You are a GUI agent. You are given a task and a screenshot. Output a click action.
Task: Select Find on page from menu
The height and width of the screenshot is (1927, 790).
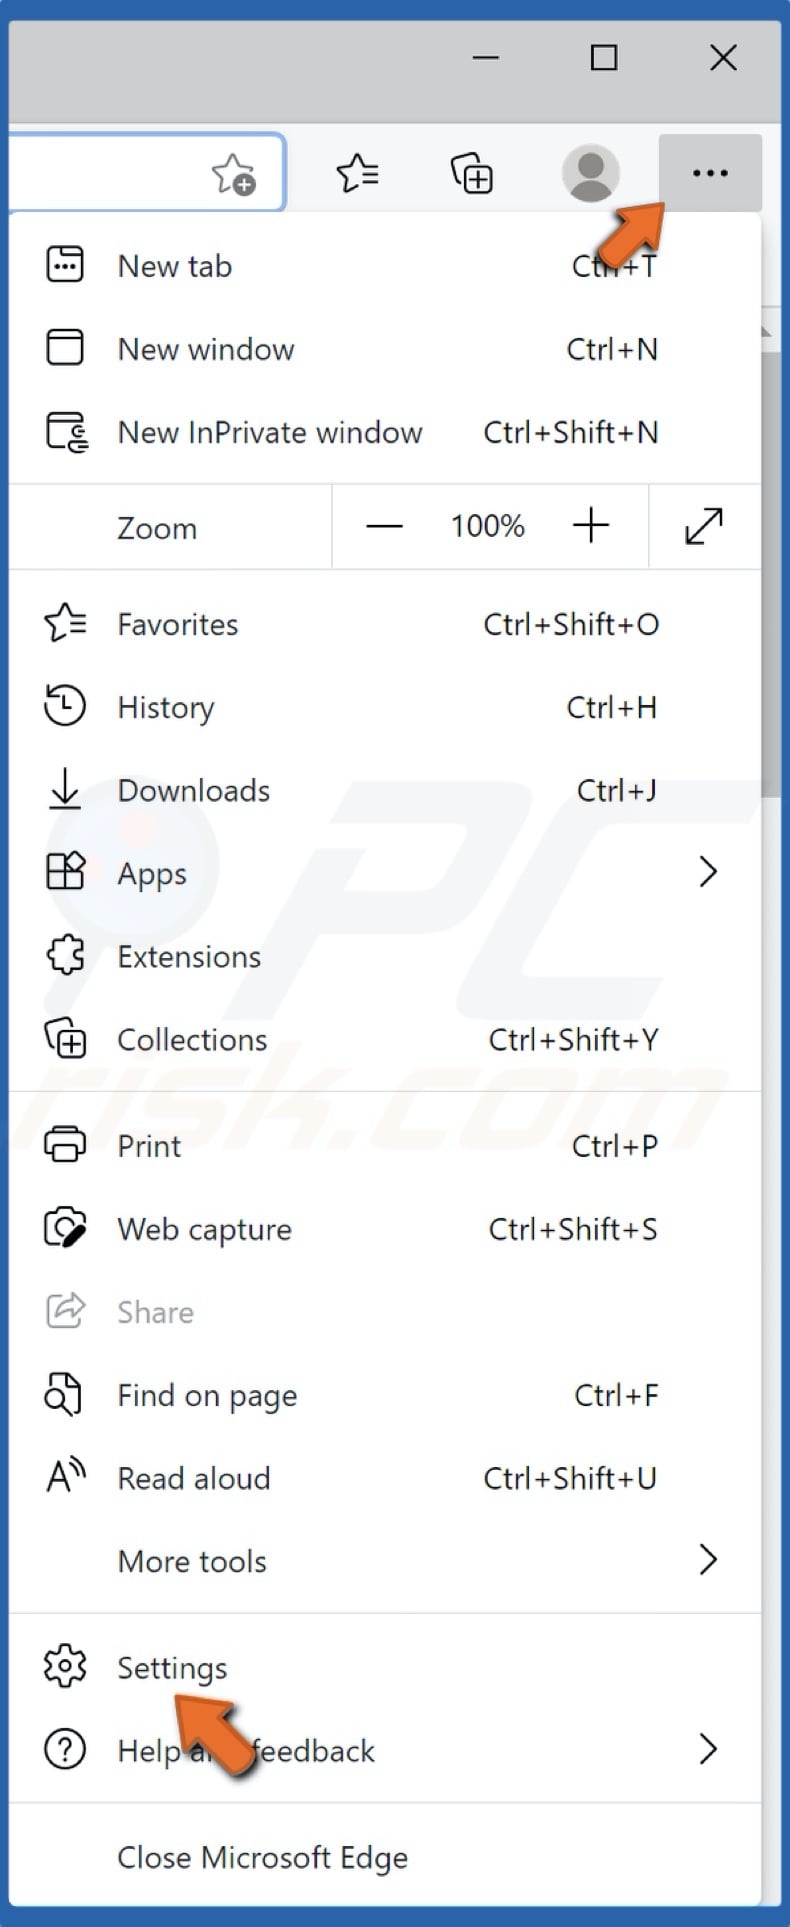tap(206, 1395)
